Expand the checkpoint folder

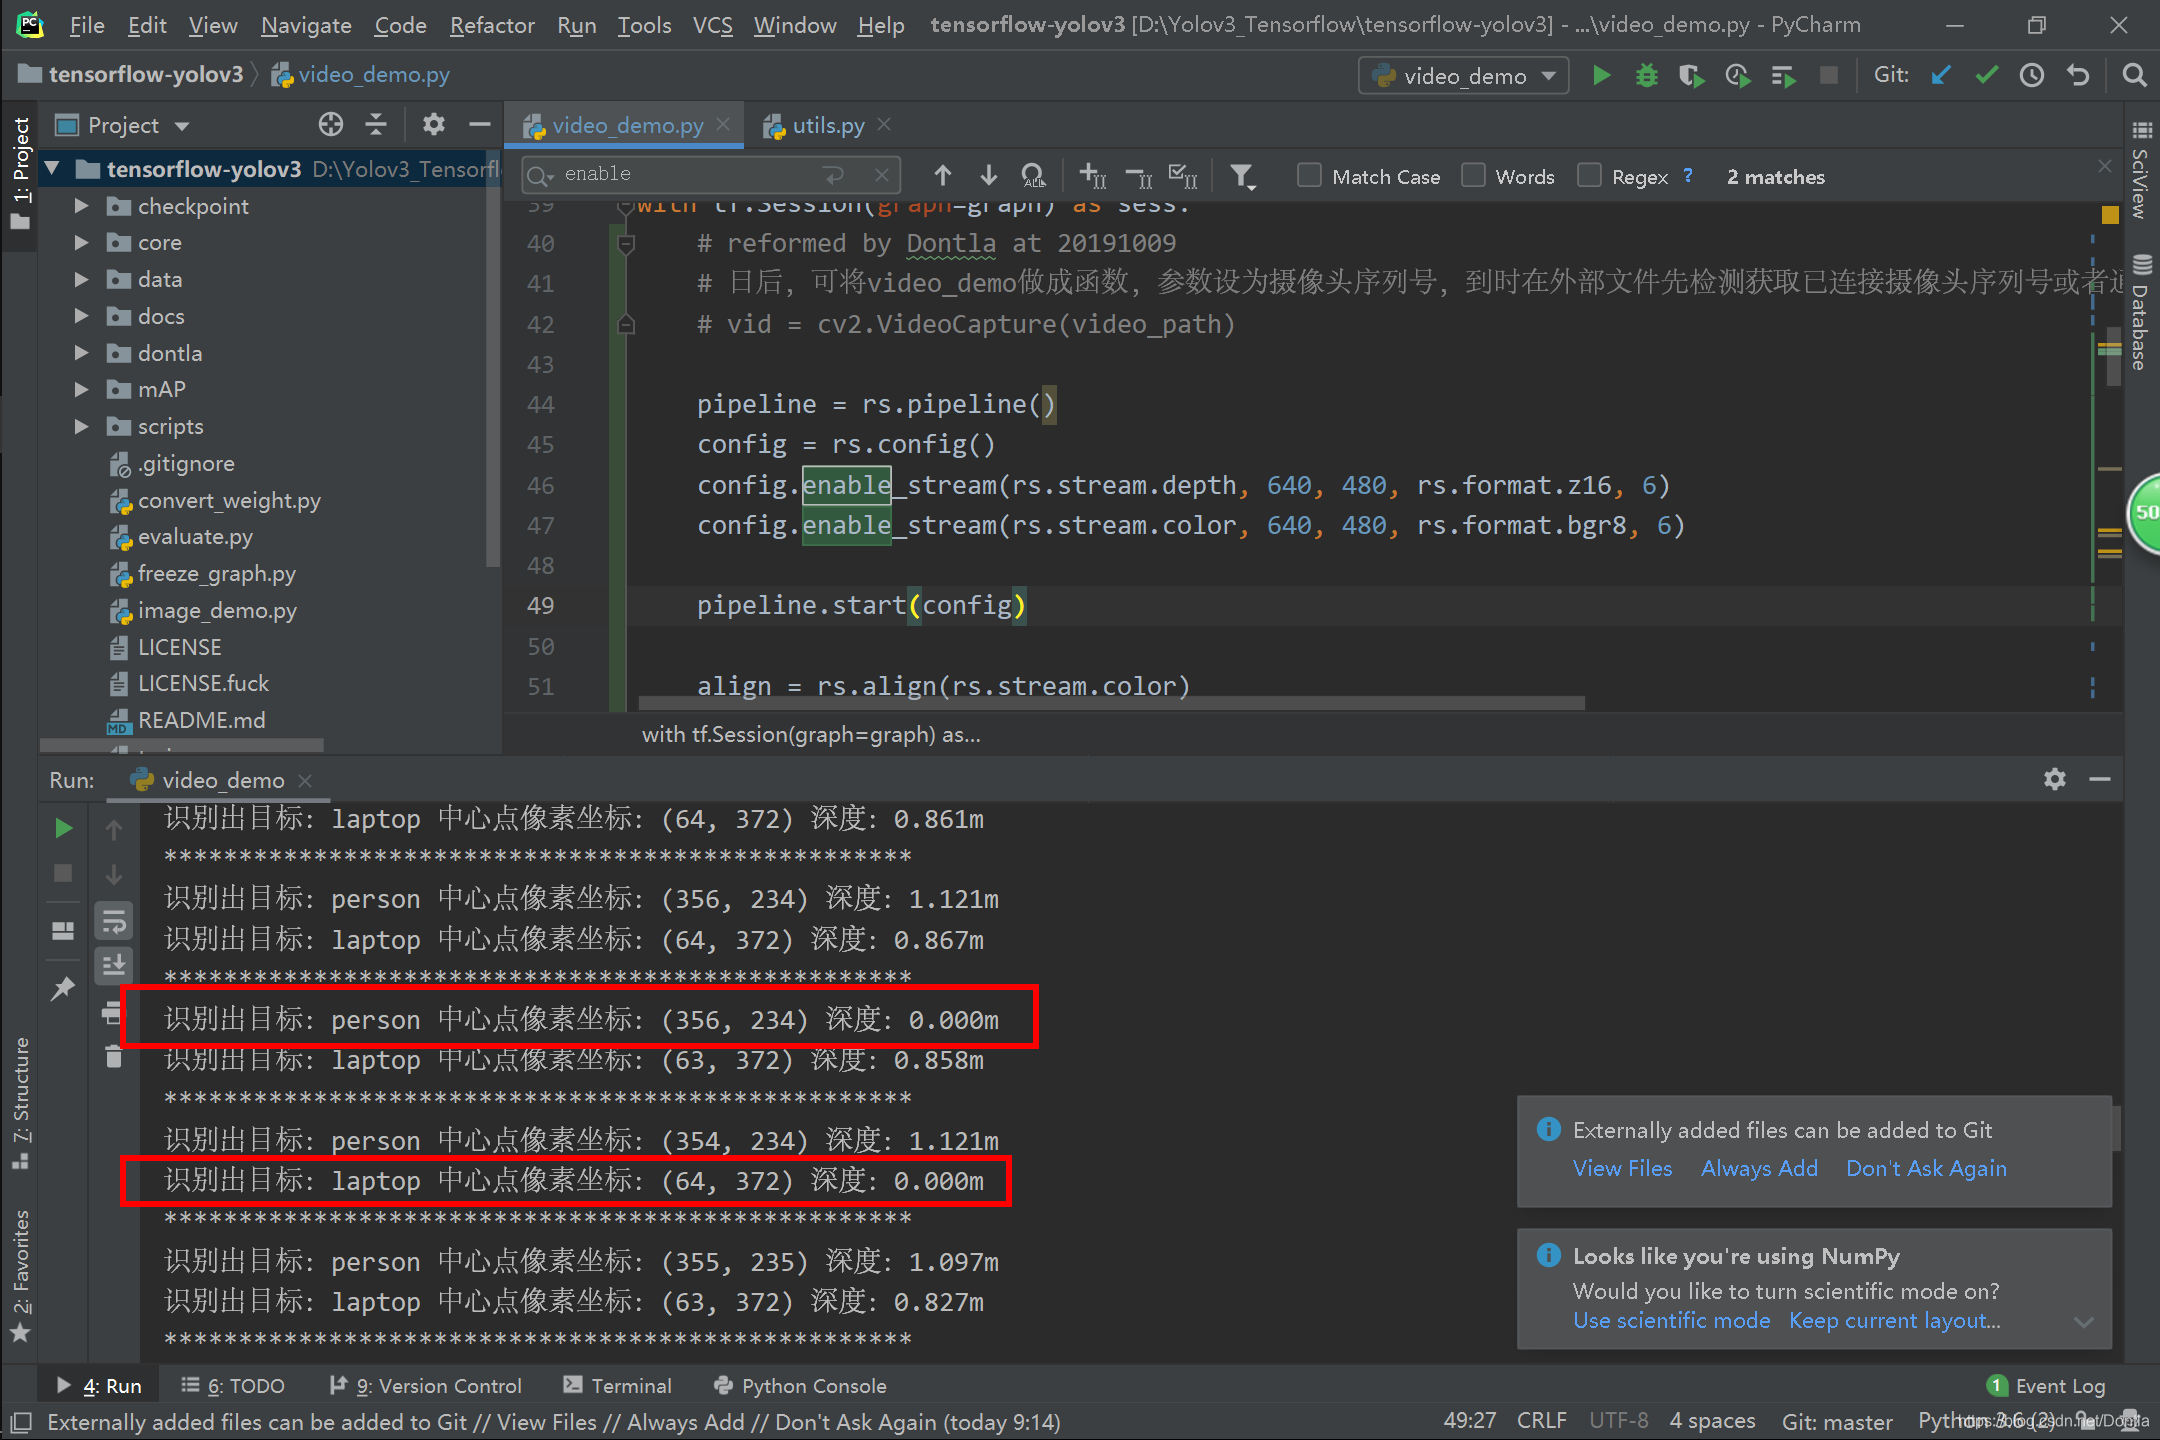[82, 206]
